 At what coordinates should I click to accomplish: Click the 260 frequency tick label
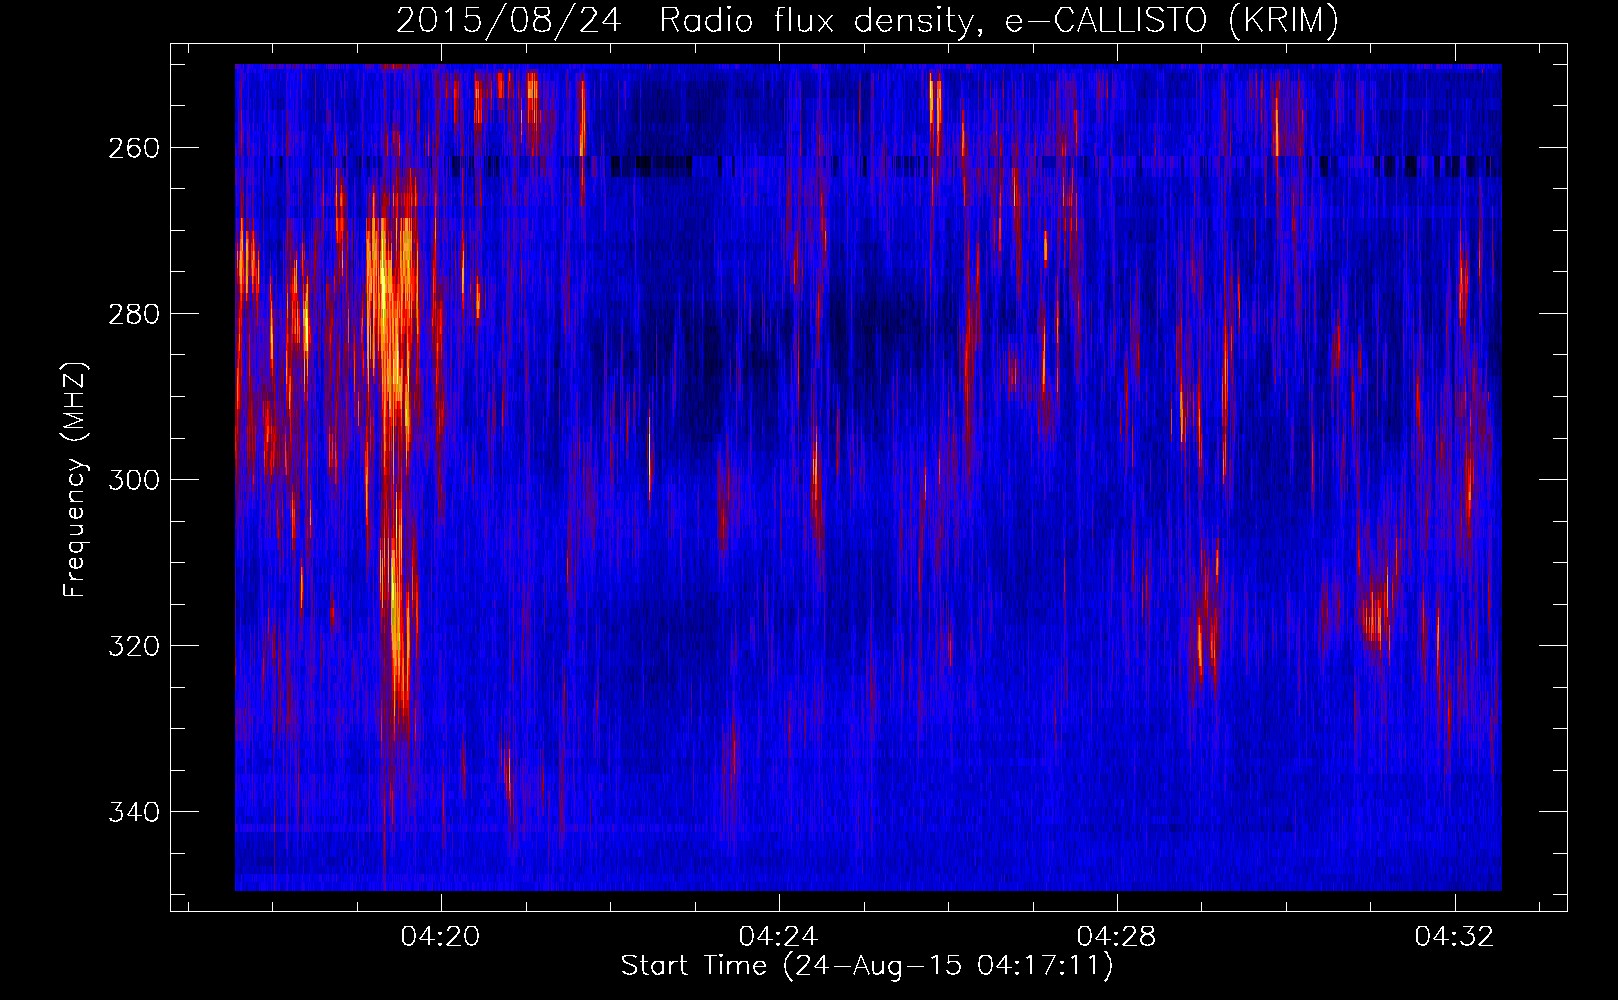pos(133,148)
